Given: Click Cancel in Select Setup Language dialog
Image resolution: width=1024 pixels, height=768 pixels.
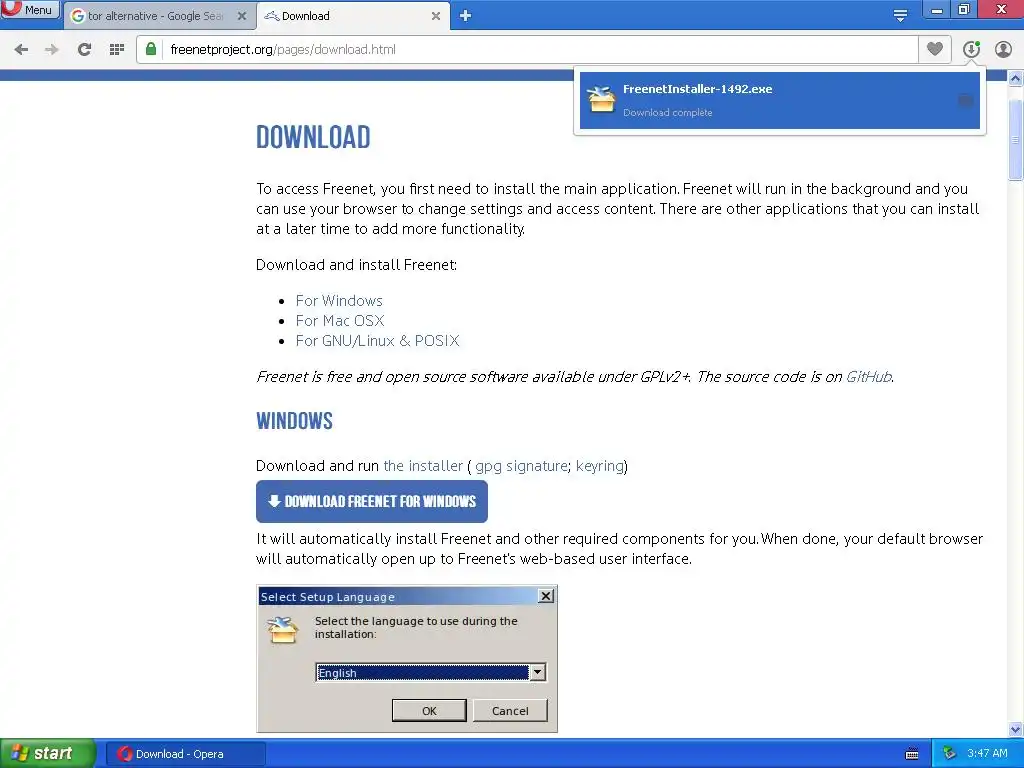Looking at the screenshot, I should tap(510, 711).
